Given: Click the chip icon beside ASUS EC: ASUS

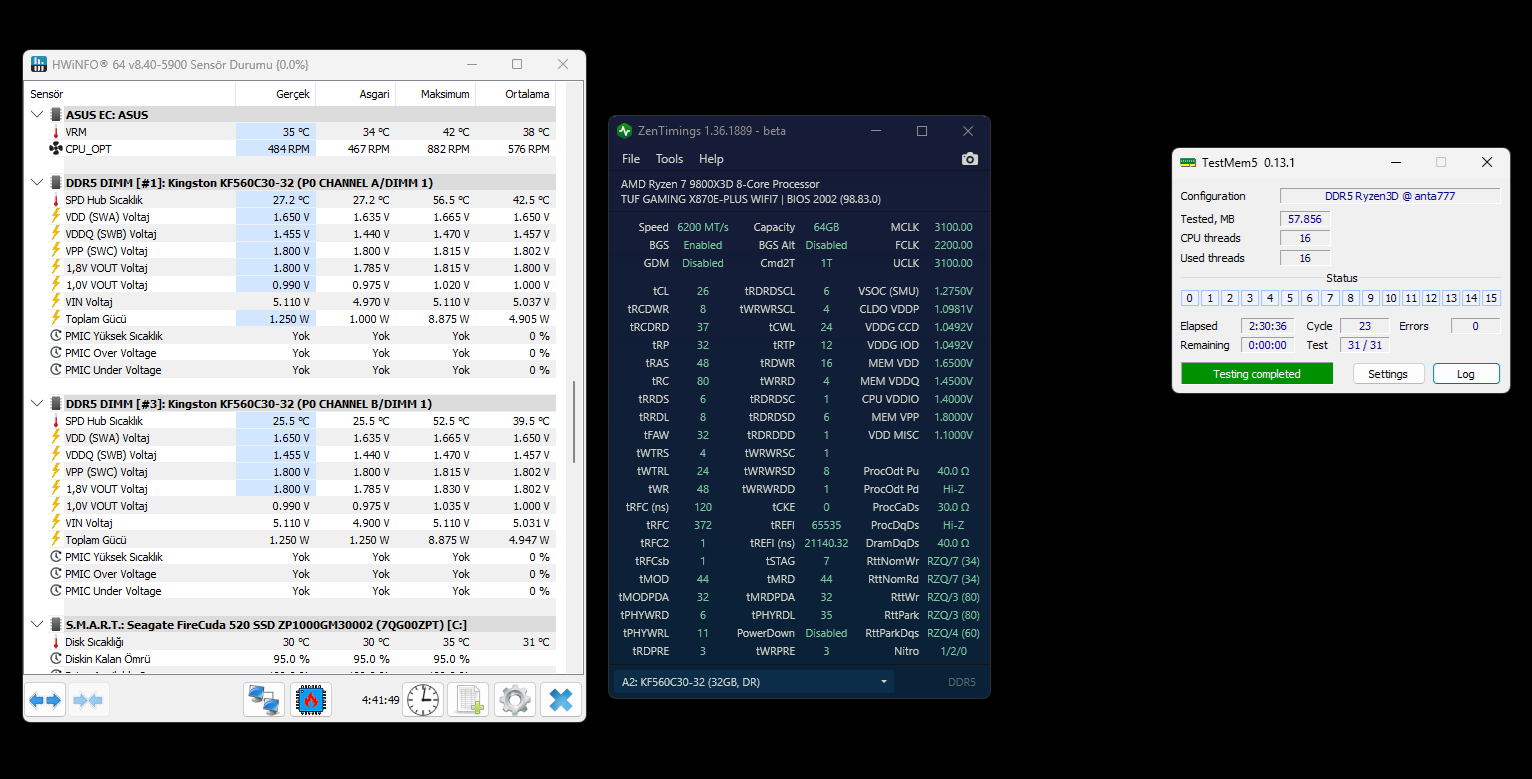Looking at the screenshot, I should (x=56, y=115).
